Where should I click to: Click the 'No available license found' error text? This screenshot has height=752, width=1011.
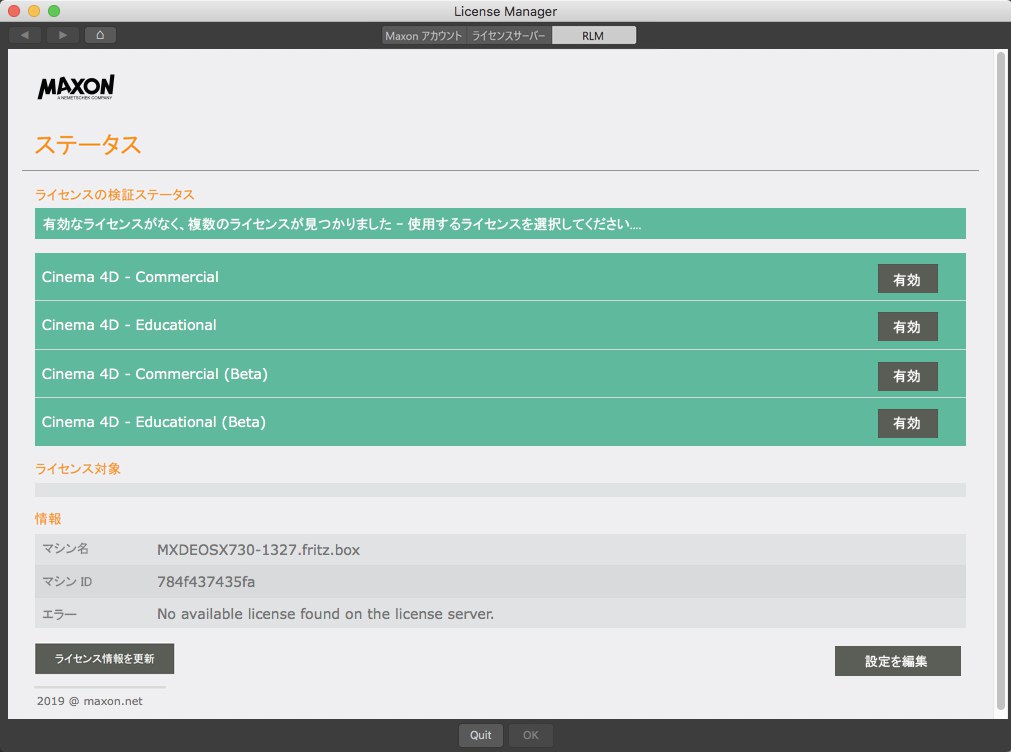(326, 614)
